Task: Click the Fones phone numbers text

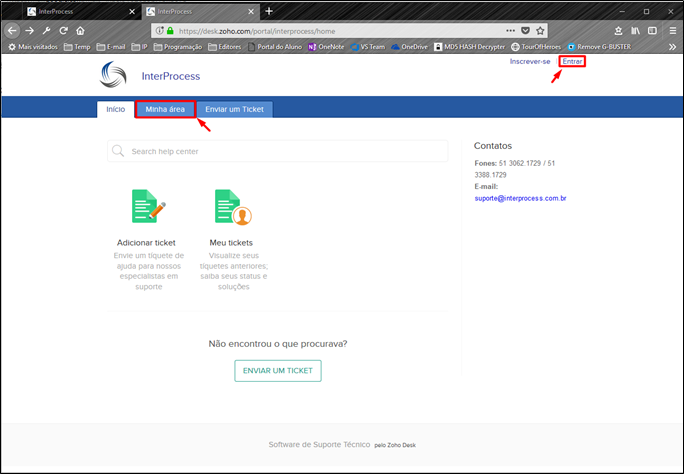Action: click(x=515, y=169)
